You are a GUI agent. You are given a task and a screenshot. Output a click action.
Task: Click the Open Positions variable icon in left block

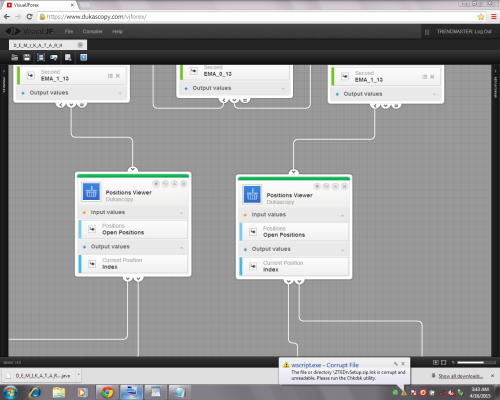92,229
